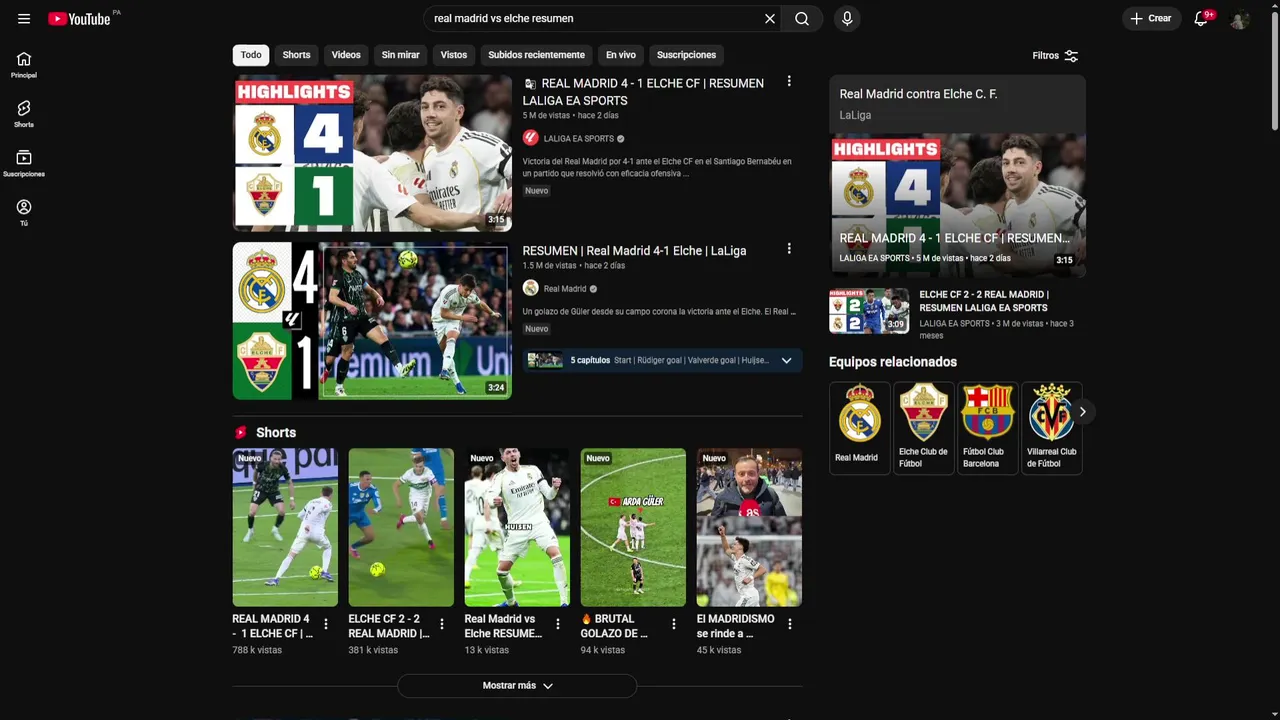The image size is (1280, 720).
Task: Open LALIGA highlights 4-1 video thumbnail
Action: pyautogui.click(x=372, y=153)
